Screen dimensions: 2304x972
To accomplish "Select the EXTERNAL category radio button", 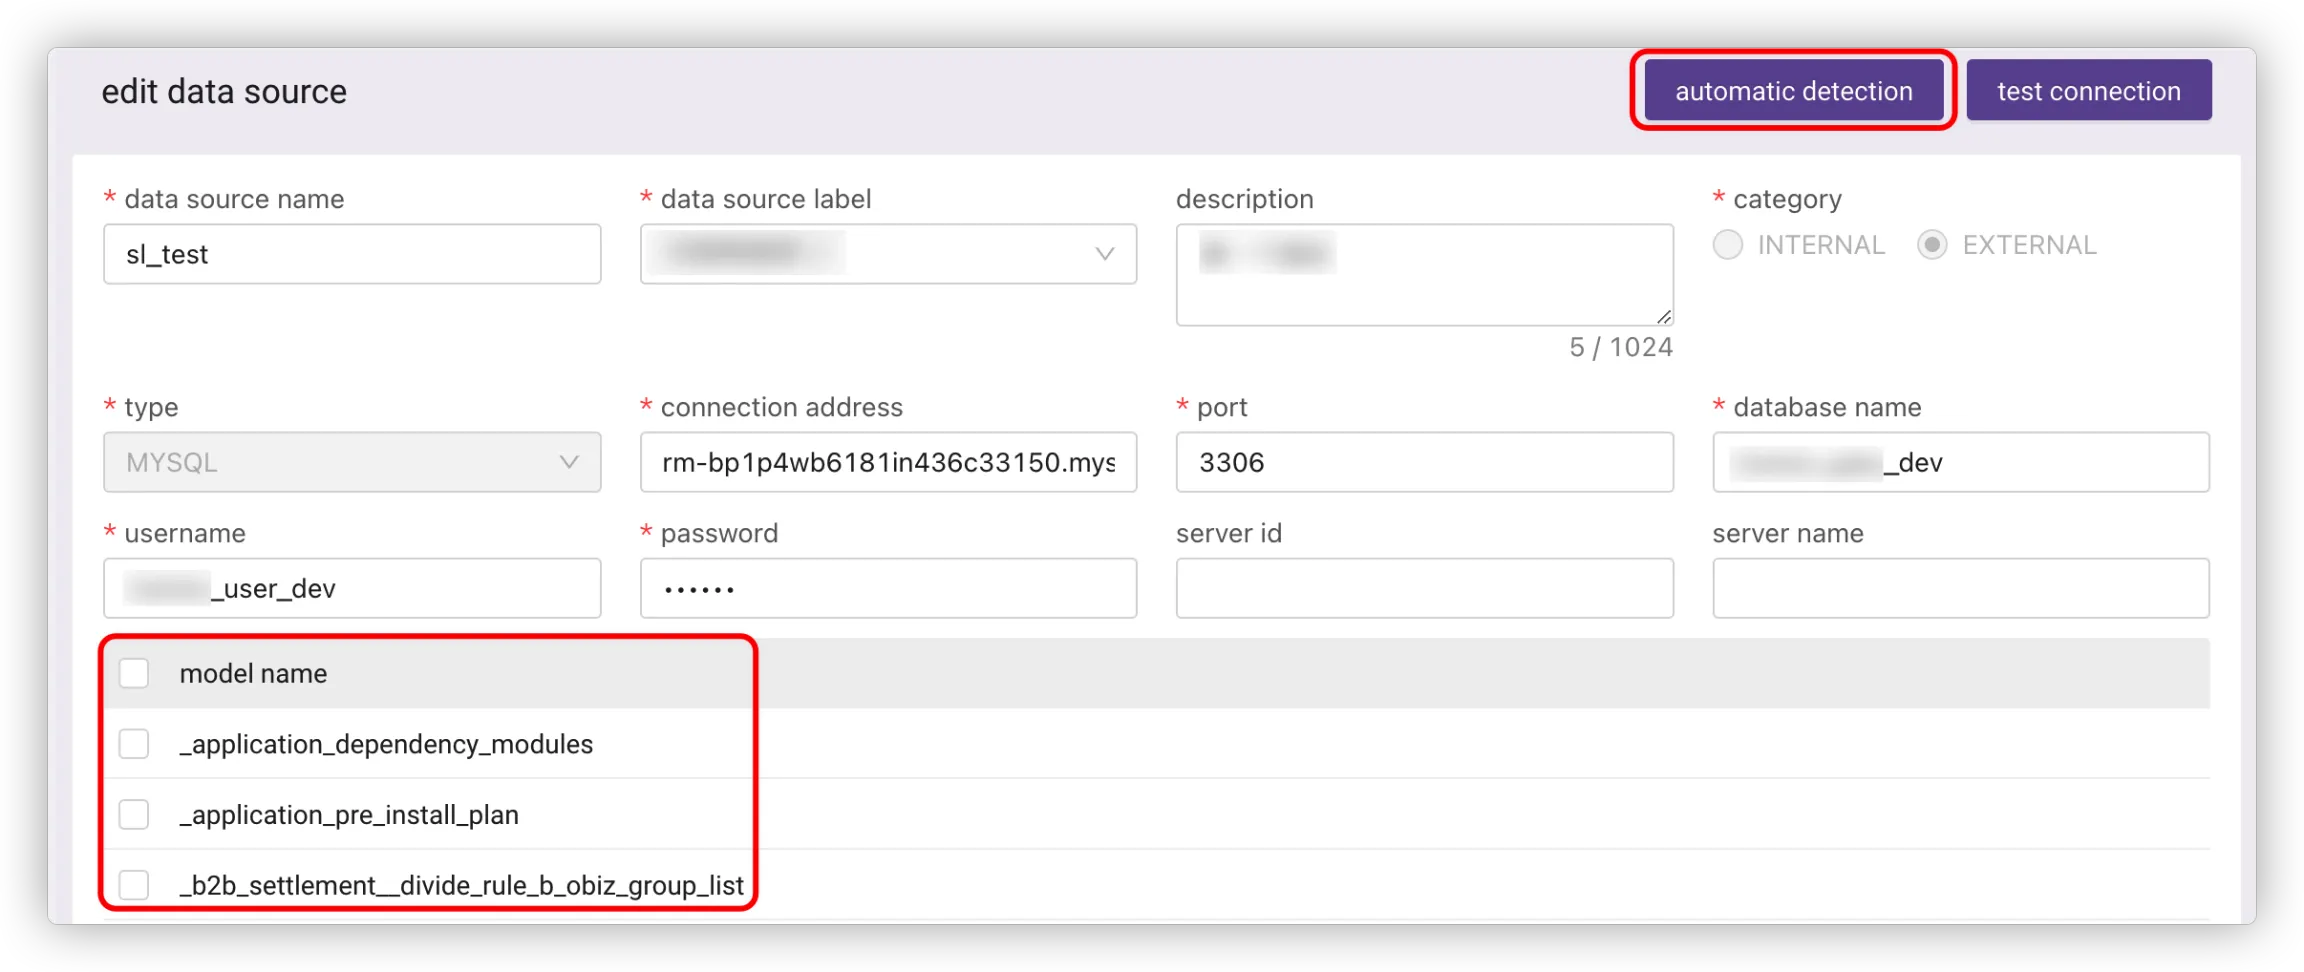I will [1932, 245].
